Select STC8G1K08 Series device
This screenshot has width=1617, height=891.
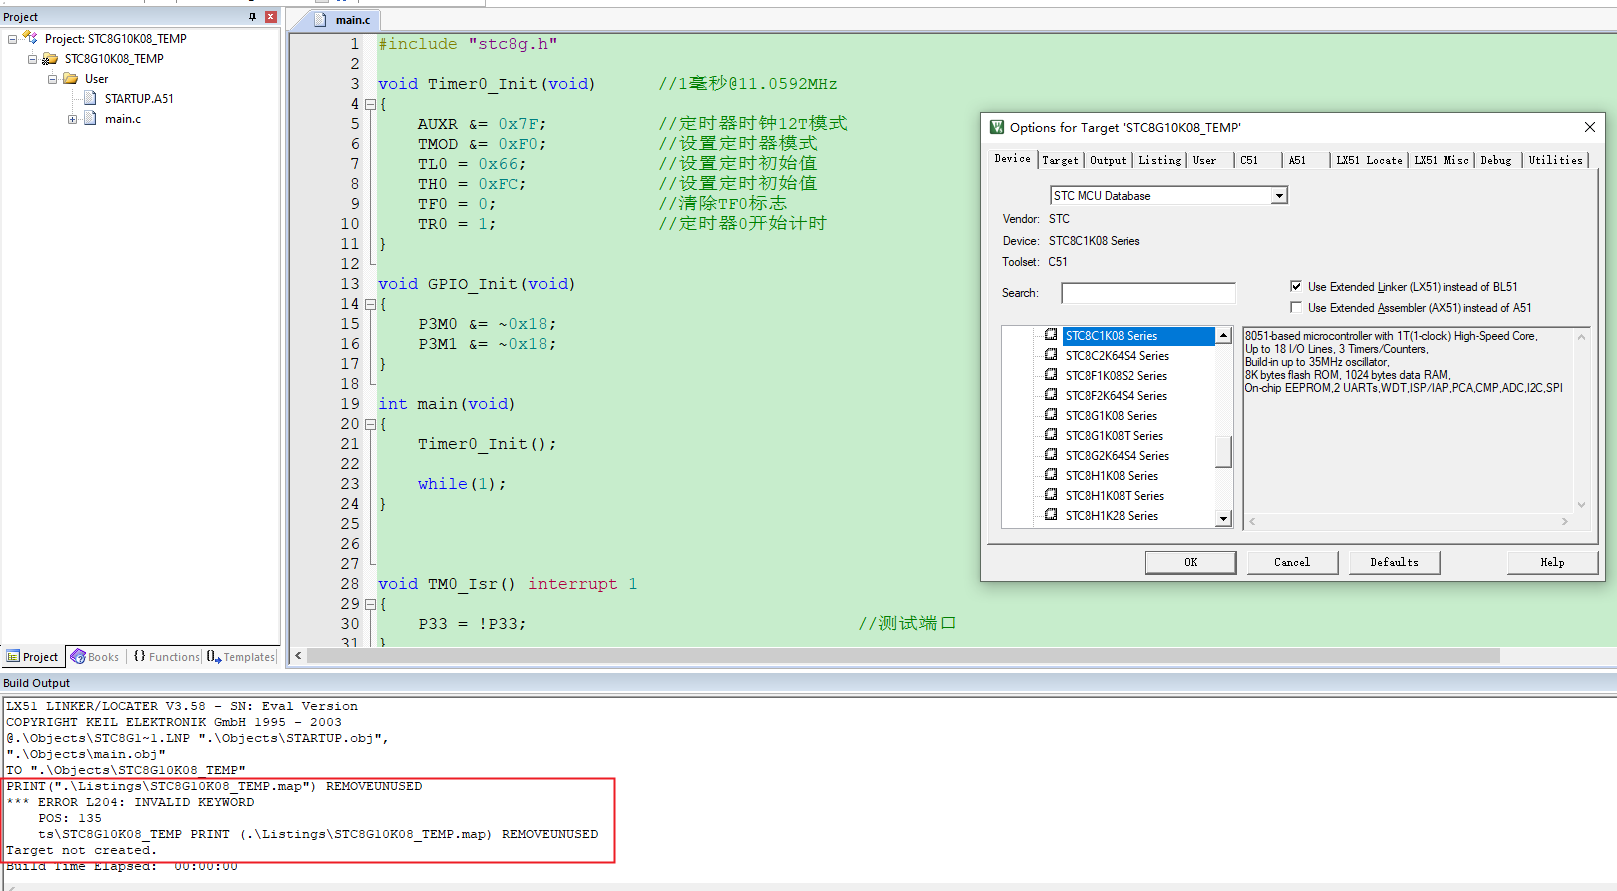pyautogui.click(x=1111, y=416)
